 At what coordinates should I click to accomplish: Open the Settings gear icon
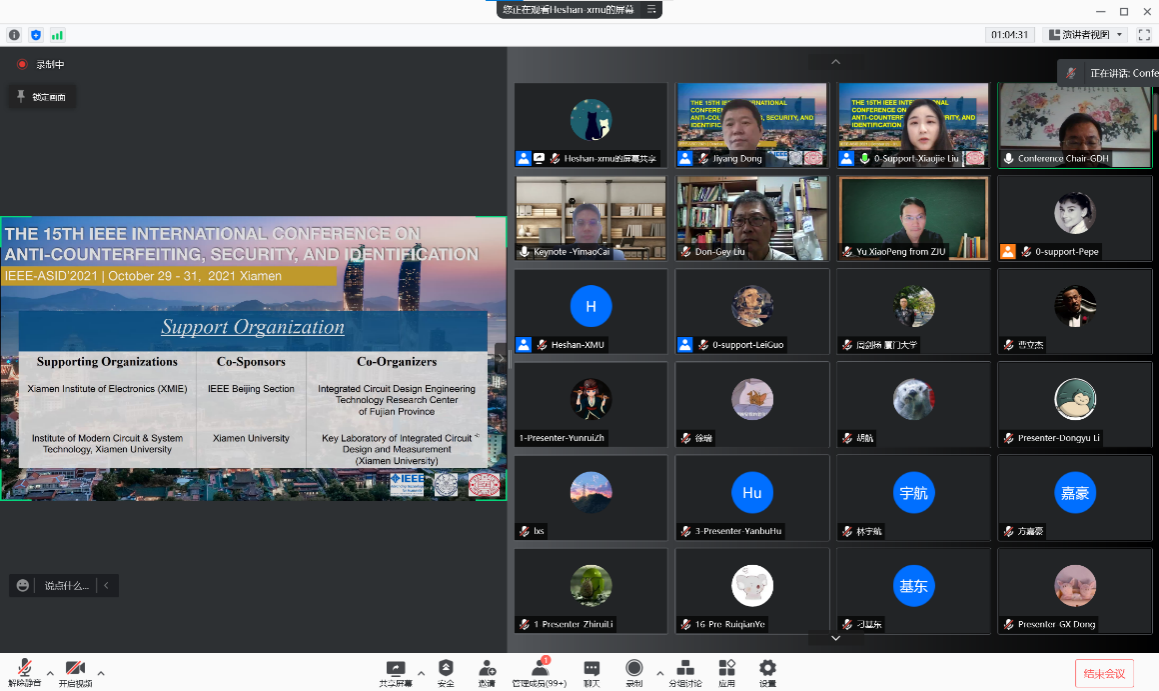(767, 669)
